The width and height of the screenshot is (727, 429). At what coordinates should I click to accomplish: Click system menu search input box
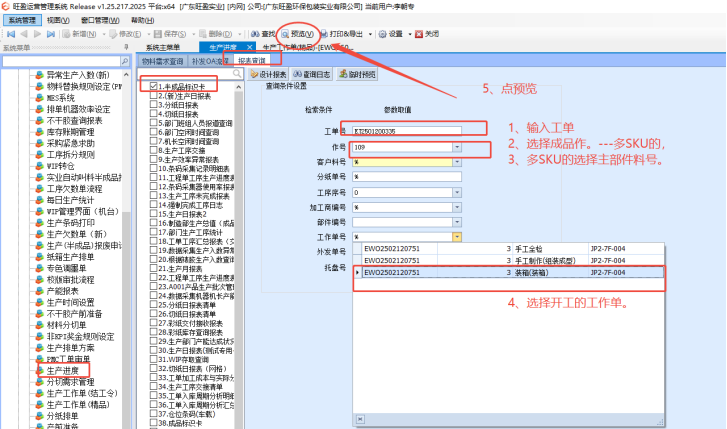(x=61, y=61)
